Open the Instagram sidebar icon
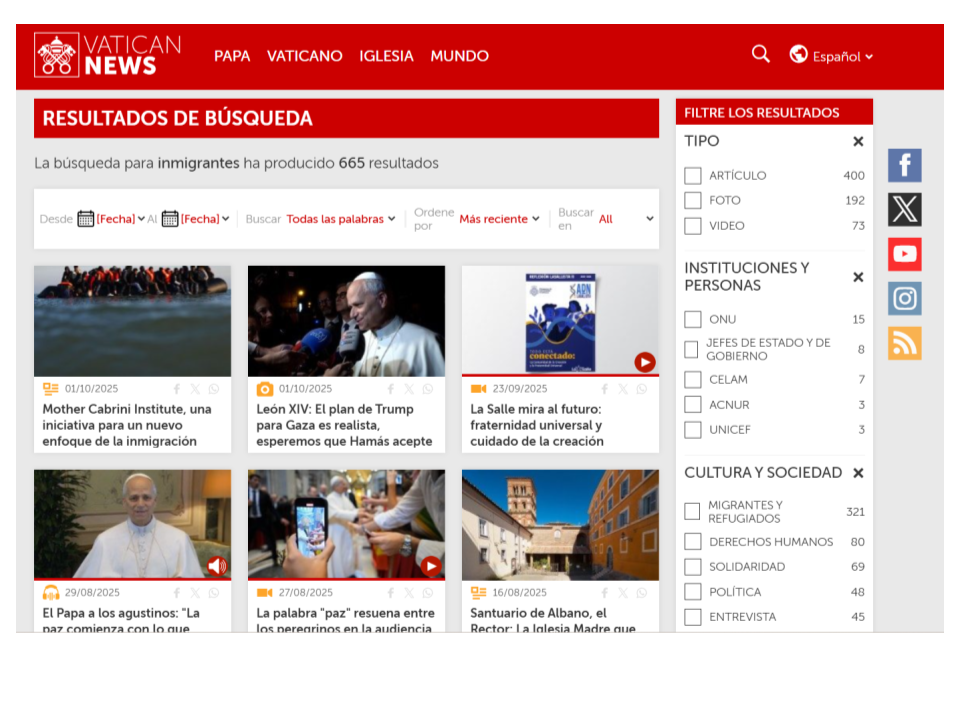 pyautogui.click(x=904, y=298)
